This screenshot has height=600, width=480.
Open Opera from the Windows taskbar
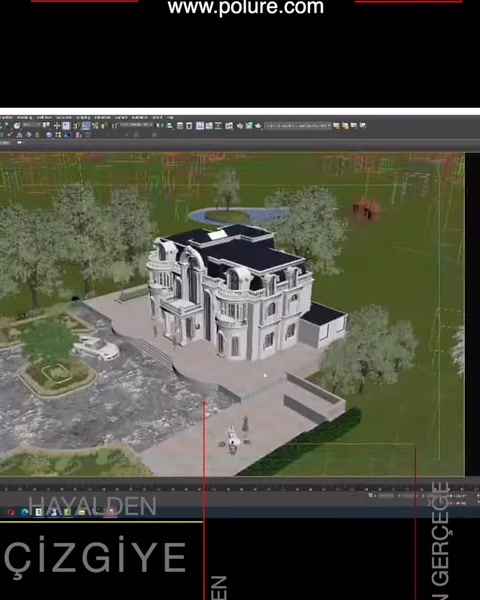(11, 512)
